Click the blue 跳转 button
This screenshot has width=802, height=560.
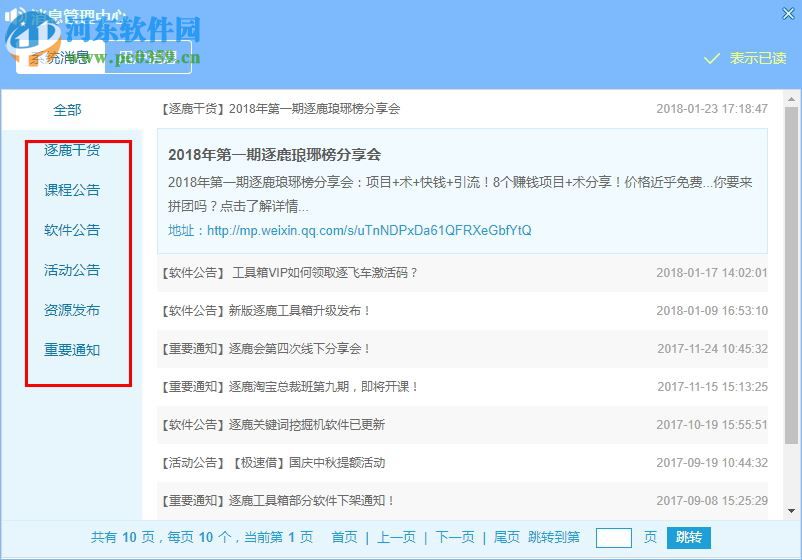pyautogui.click(x=688, y=537)
